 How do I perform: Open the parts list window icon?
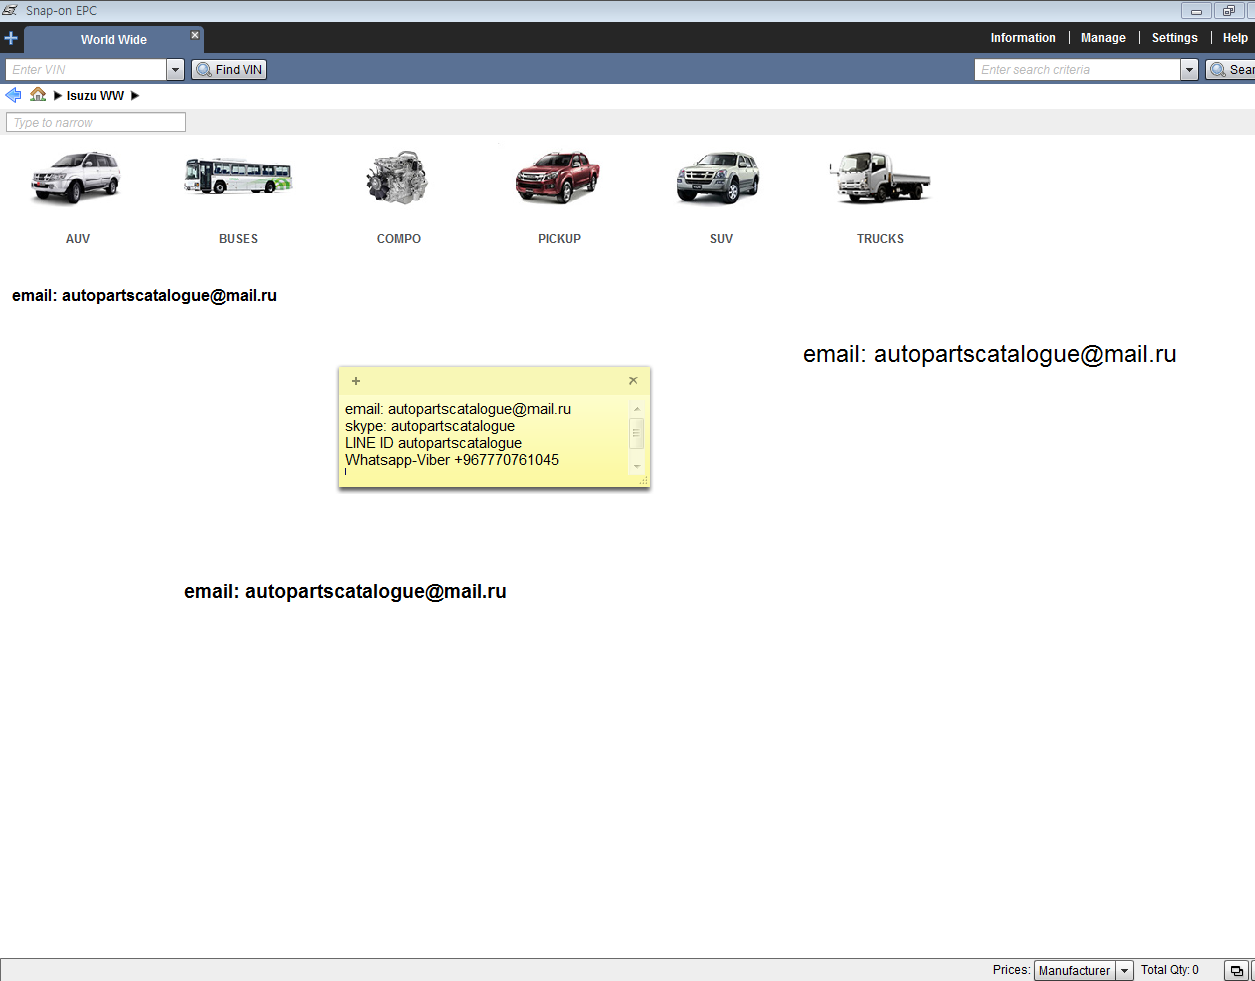[1236, 970]
